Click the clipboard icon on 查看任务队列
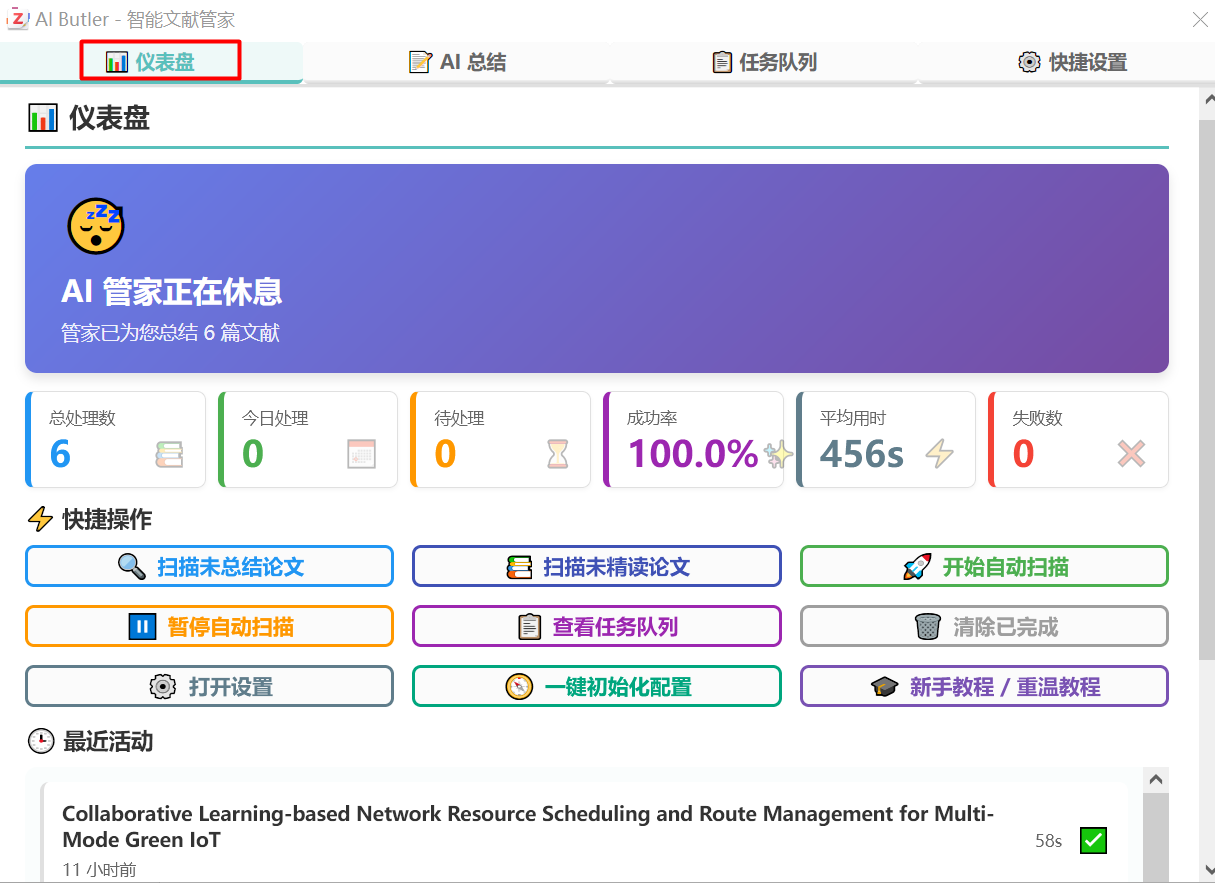This screenshot has height=883, width=1215. (x=529, y=627)
